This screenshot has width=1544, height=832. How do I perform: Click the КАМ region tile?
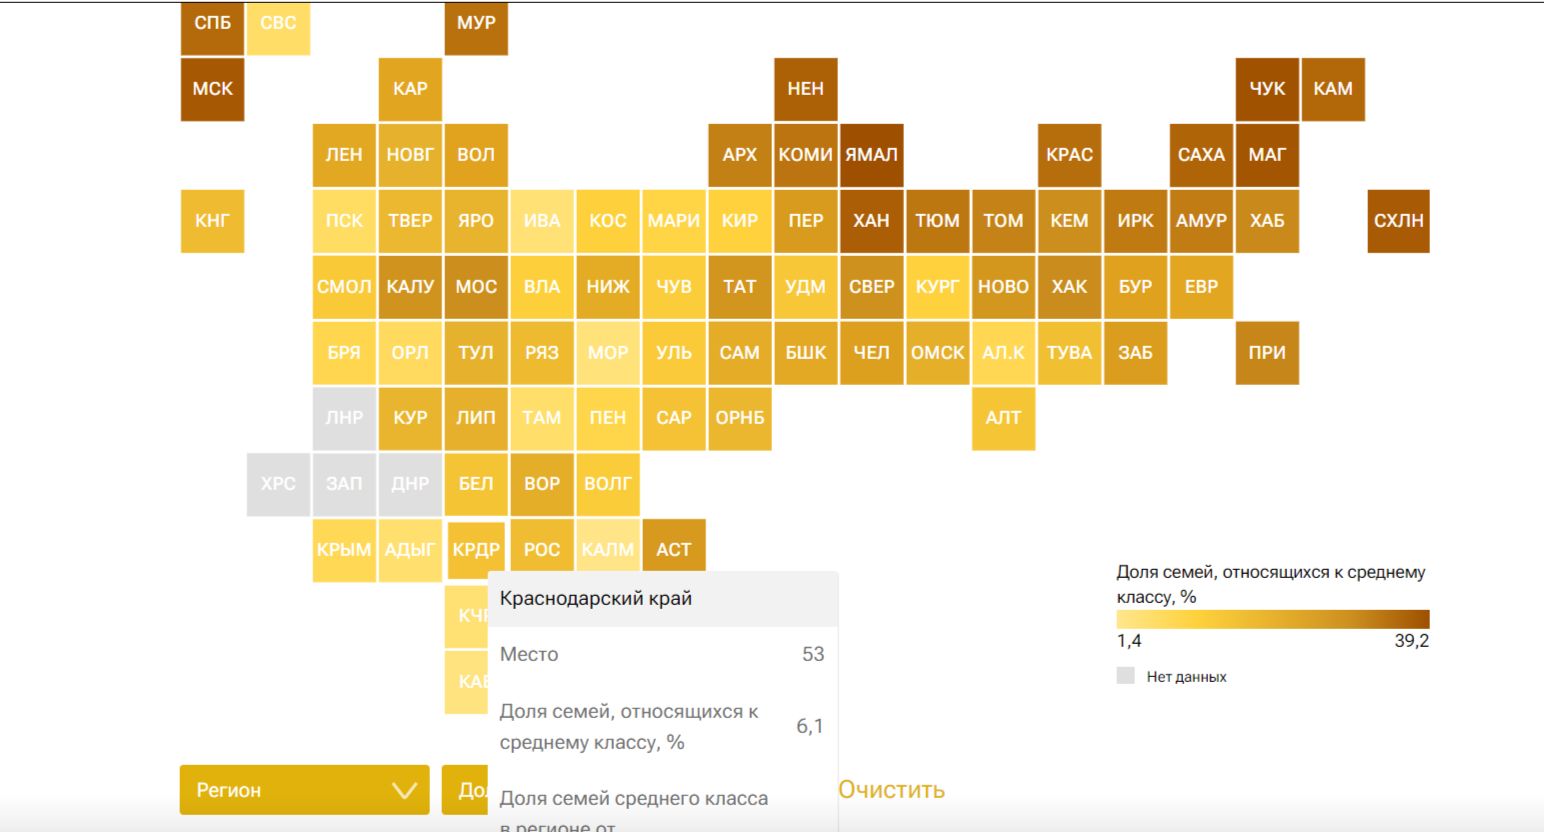point(1333,89)
